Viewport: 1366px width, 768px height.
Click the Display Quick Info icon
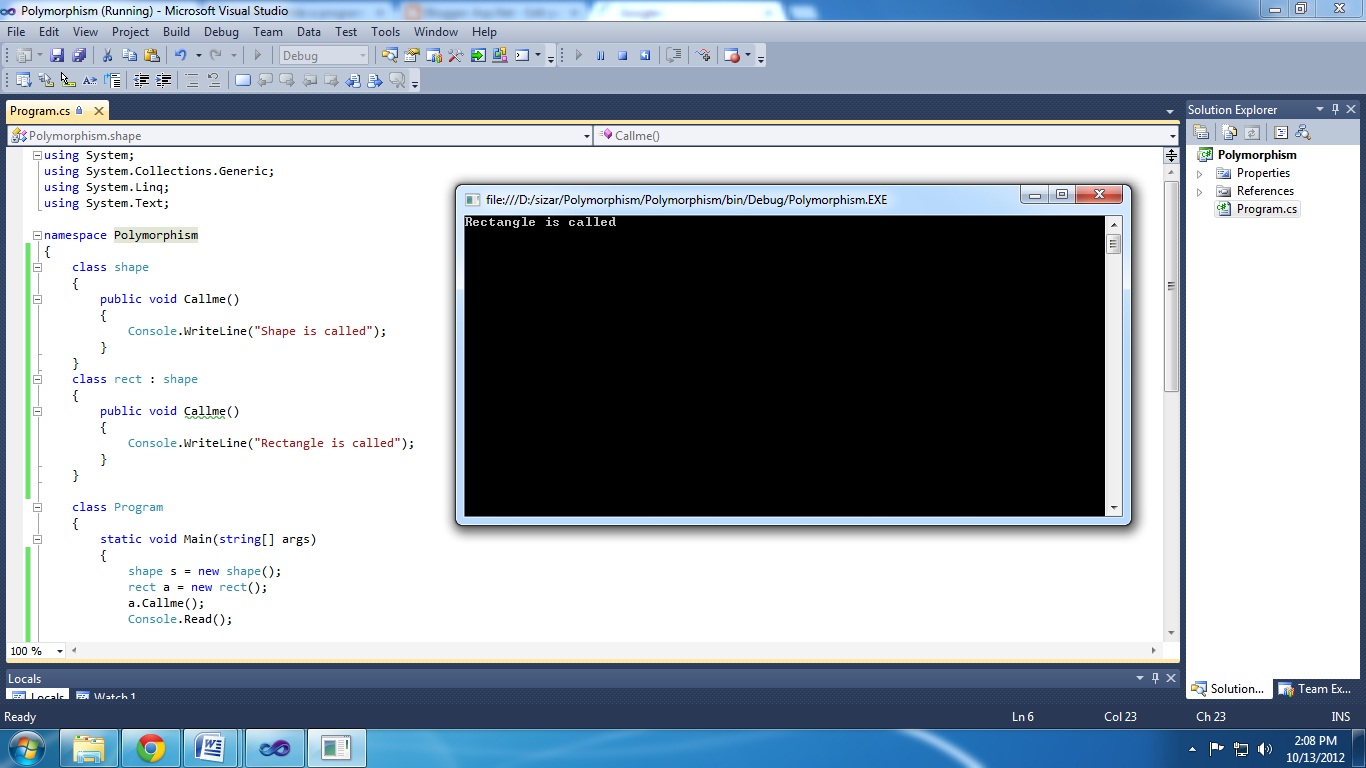click(x=68, y=80)
